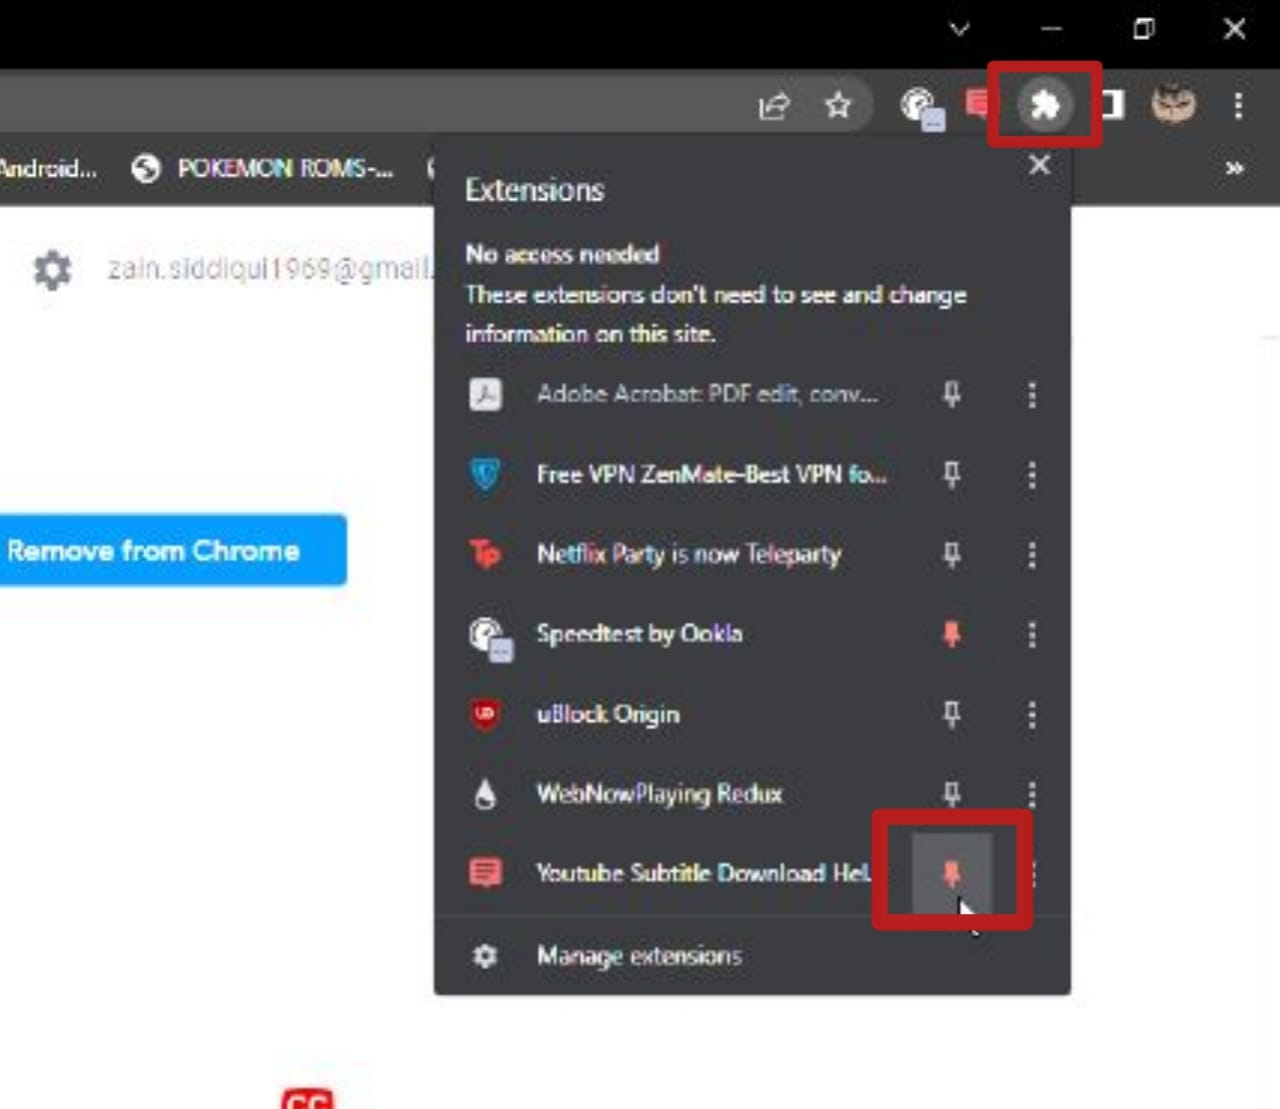Open the POKEMON ROMS bookmark
The image size is (1280, 1109).
264,168
